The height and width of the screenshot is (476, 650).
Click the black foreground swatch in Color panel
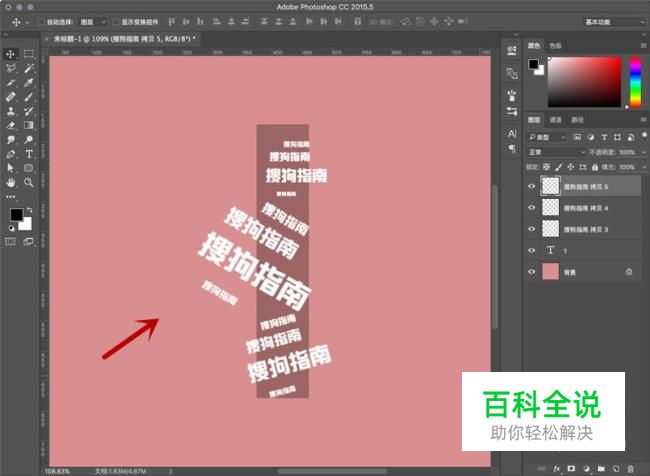533,64
